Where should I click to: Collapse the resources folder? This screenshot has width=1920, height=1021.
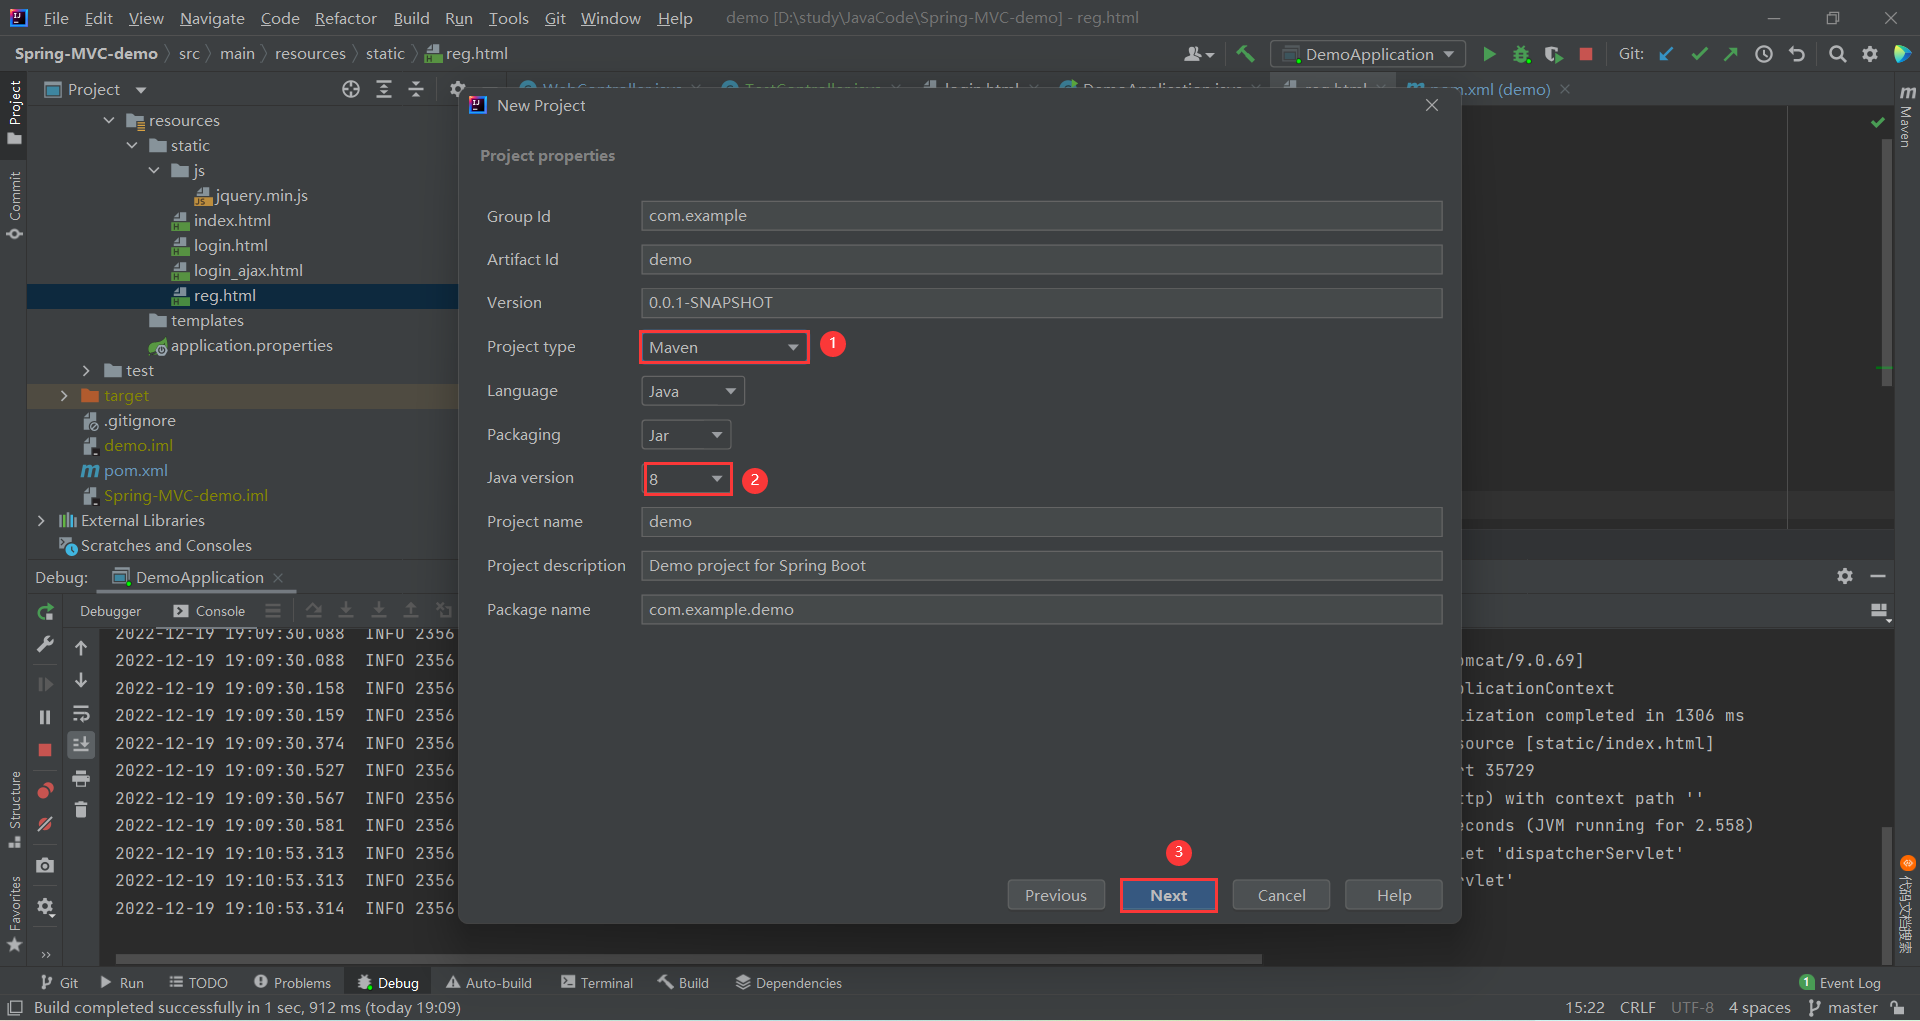click(109, 120)
